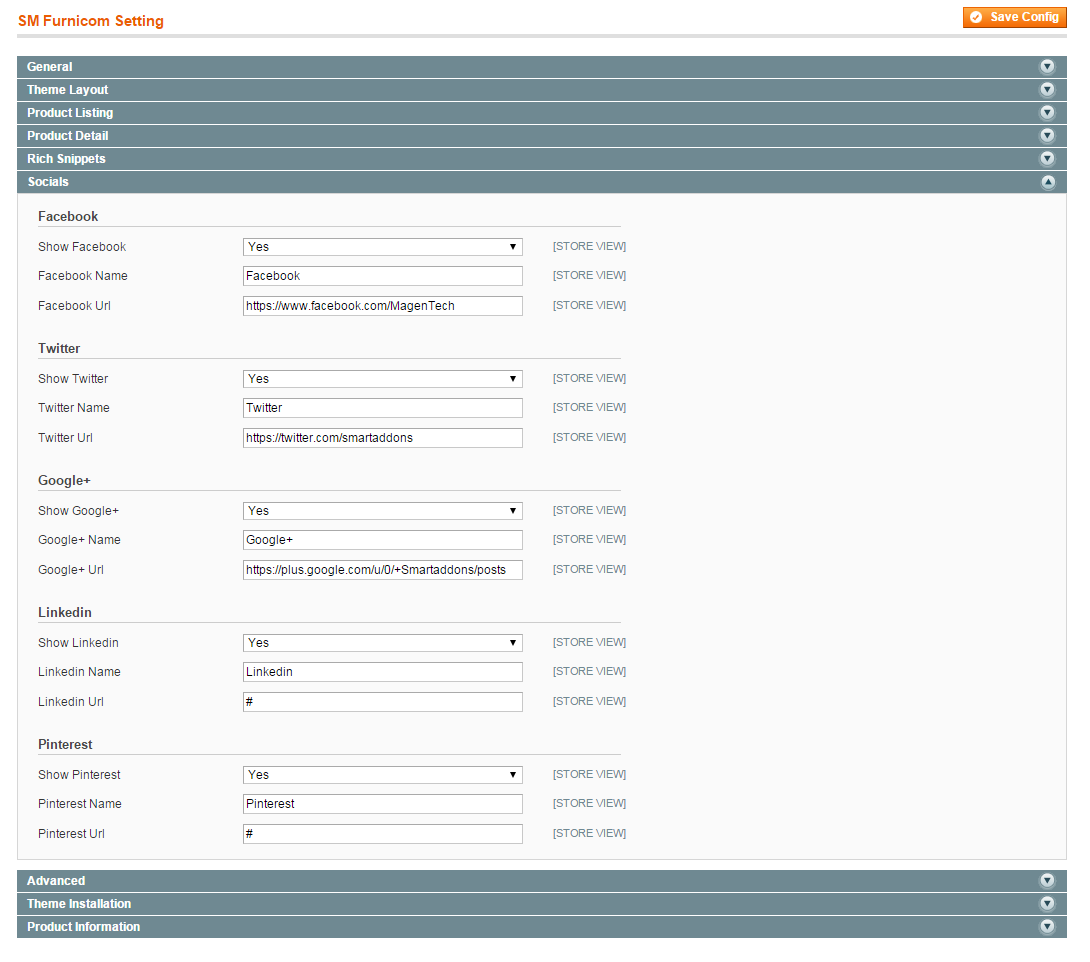Click SM Furnicom Setting page title
Image resolution: width=1090 pixels, height=962 pixels.
coord(91,21)
